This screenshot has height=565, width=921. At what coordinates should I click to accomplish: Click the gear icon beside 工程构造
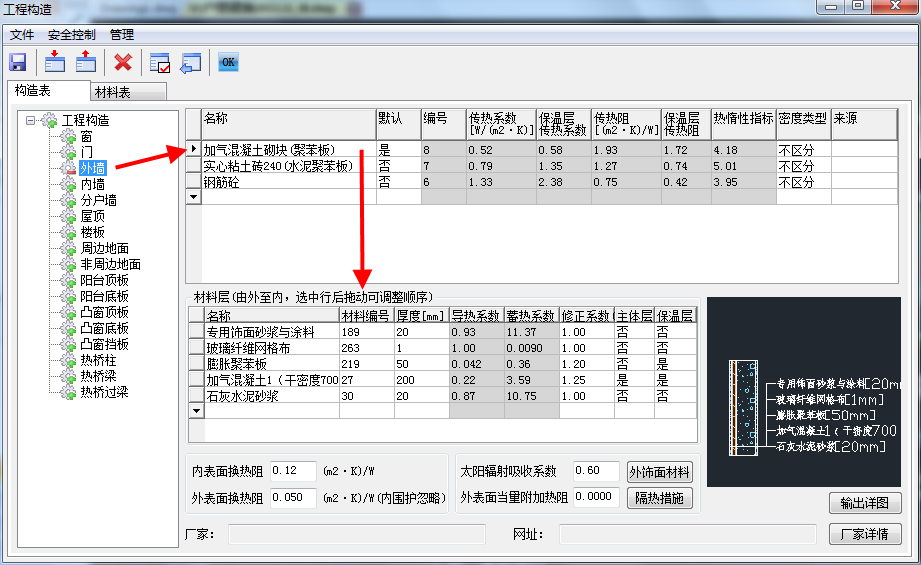coord(49,120)
